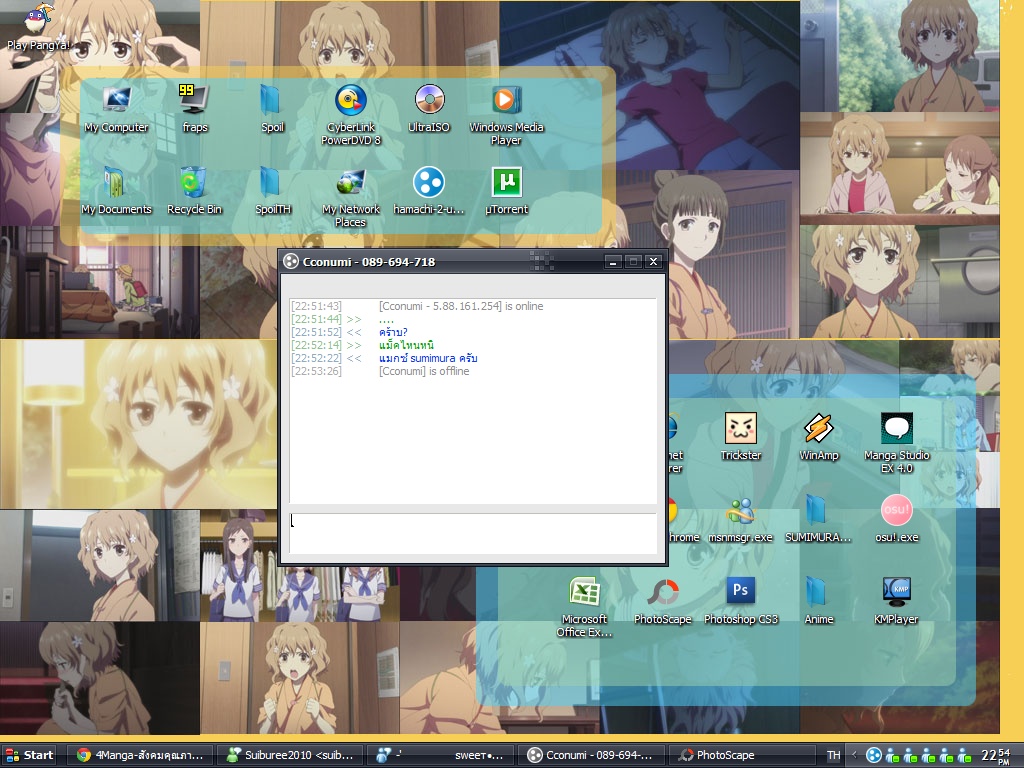The width and height of the screenshot is (1024, 768).
Task: Select the msnmsgr.exe desktop icon
Action: [x=741, y=519]
